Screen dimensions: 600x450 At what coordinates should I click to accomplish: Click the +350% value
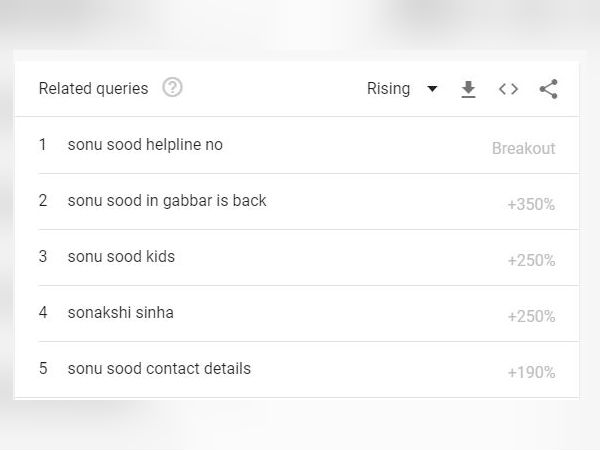[531, 204]
